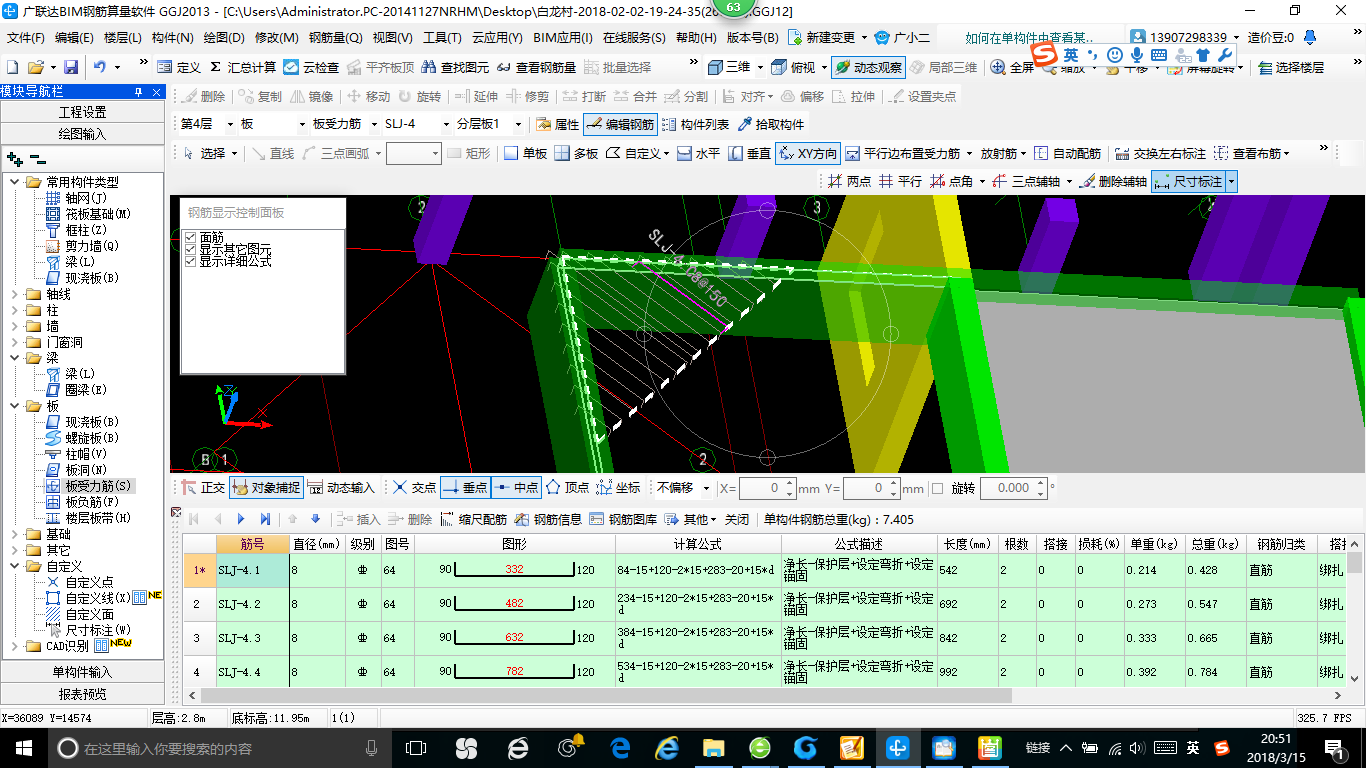1366x768 pixels.
Task: Toggle 垂点 perpendicular snap
Action: [464, 488]
